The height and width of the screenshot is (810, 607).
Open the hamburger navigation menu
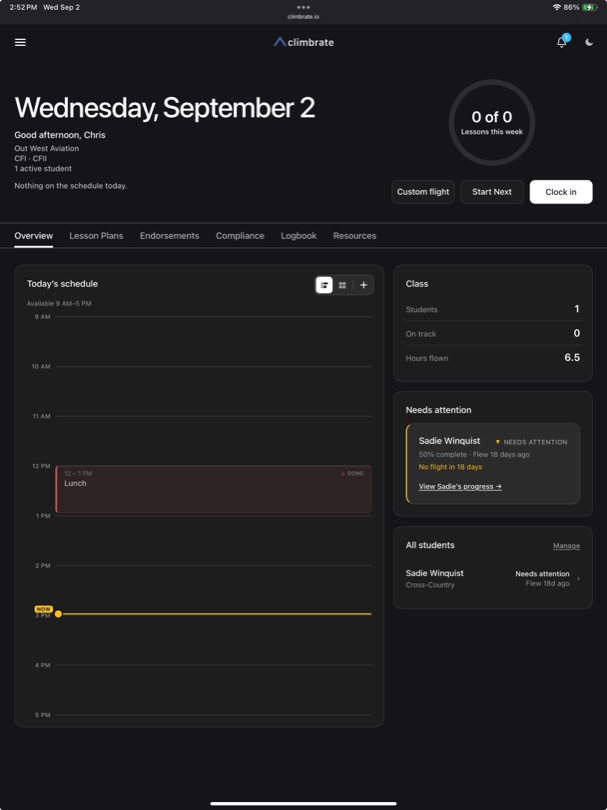(x=20, y=42)
